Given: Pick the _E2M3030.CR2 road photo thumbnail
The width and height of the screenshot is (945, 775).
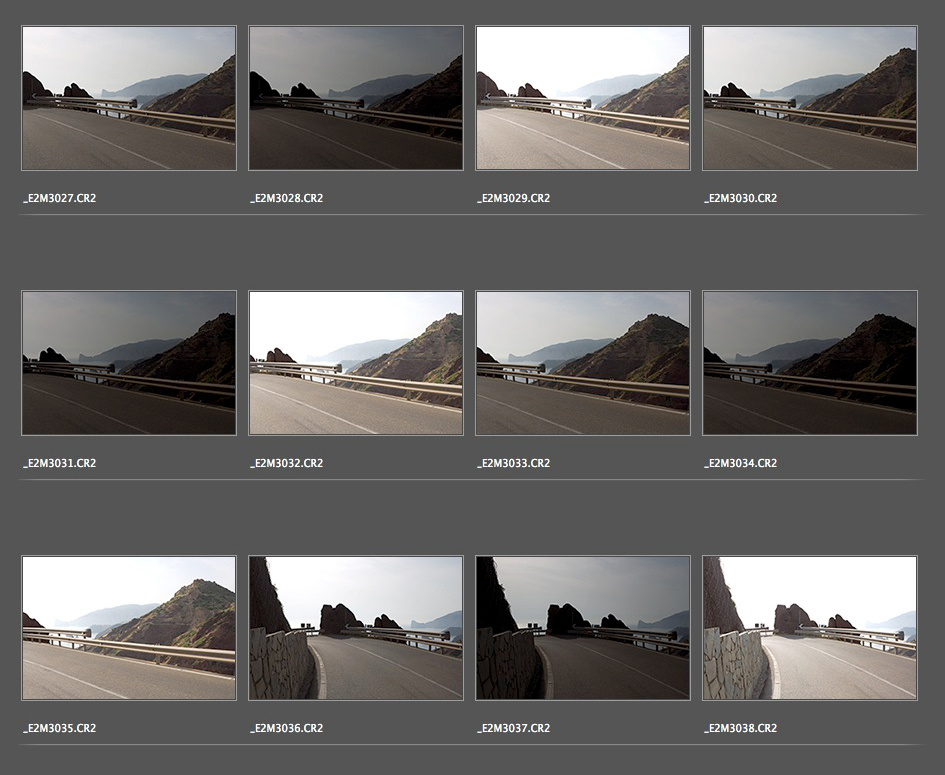Looking at the screenshot, I should 810,98.
